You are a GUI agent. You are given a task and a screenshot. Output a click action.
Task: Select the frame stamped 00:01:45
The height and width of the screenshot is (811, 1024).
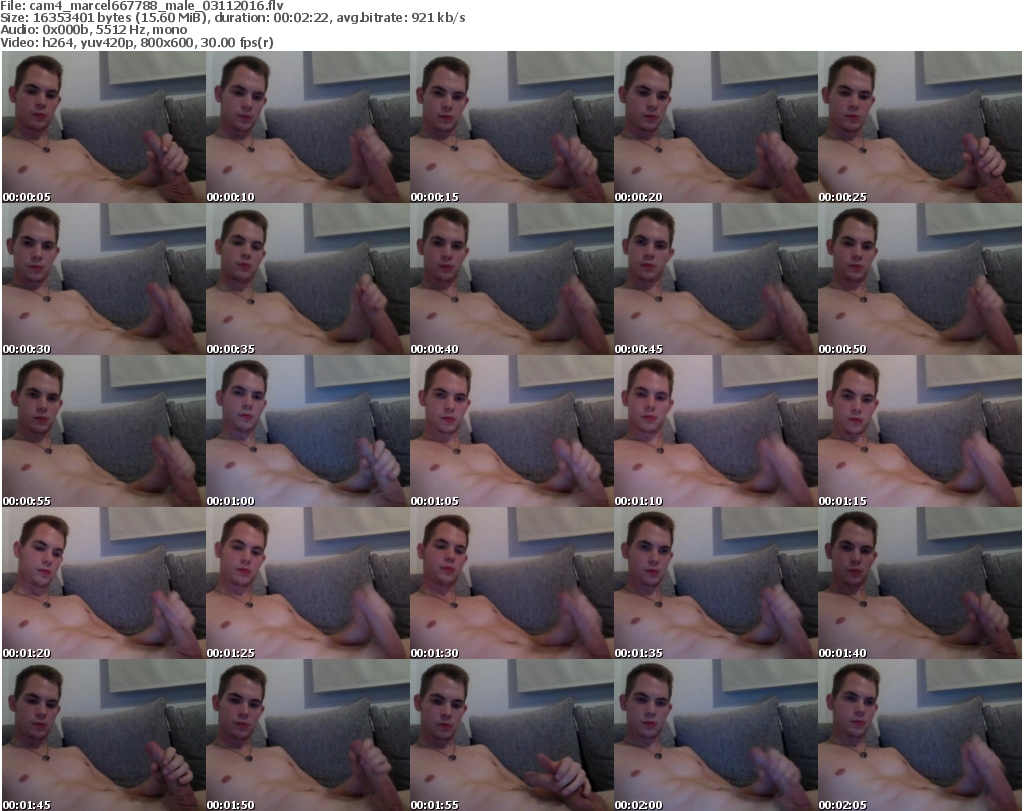[104, 735]
